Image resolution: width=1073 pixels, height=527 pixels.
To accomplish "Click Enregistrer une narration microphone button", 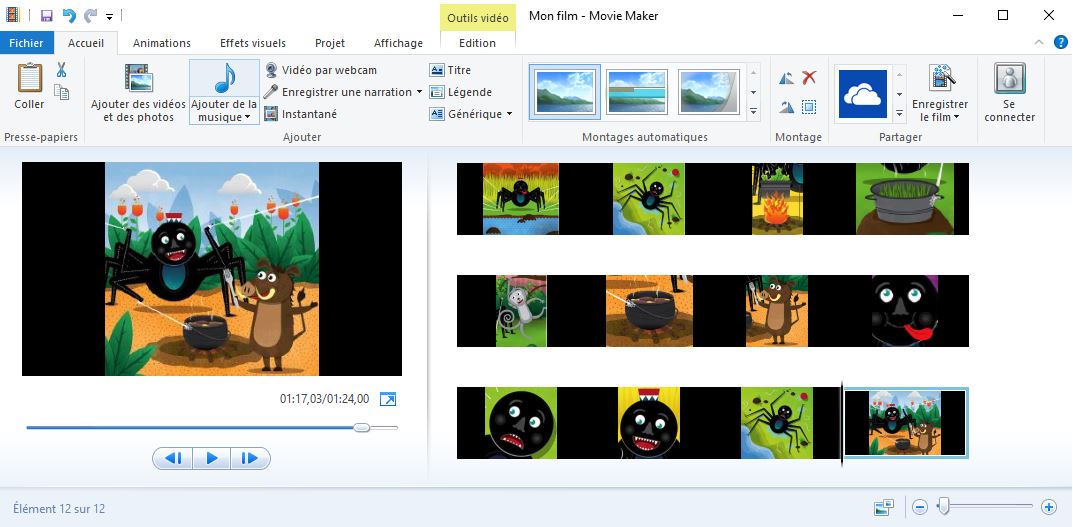I will (x=338, y=92).
